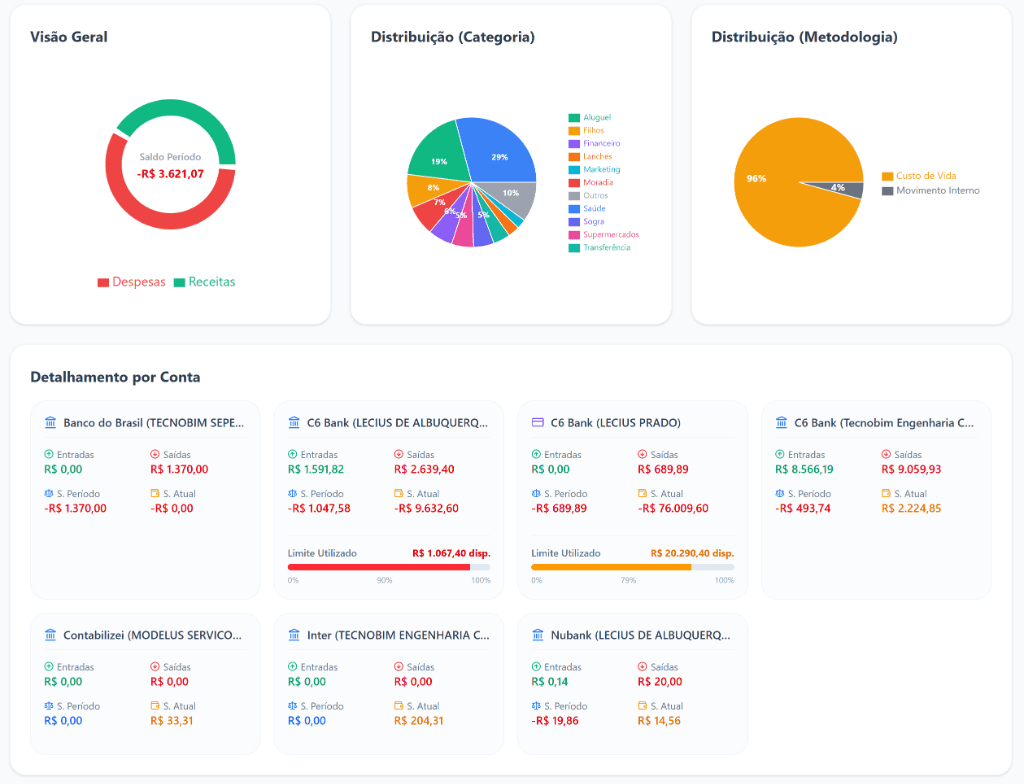This screenshot has width=1024, height=784.
Task: Toggle the Receitas legend item in Visão Geral
Action: 204,282
